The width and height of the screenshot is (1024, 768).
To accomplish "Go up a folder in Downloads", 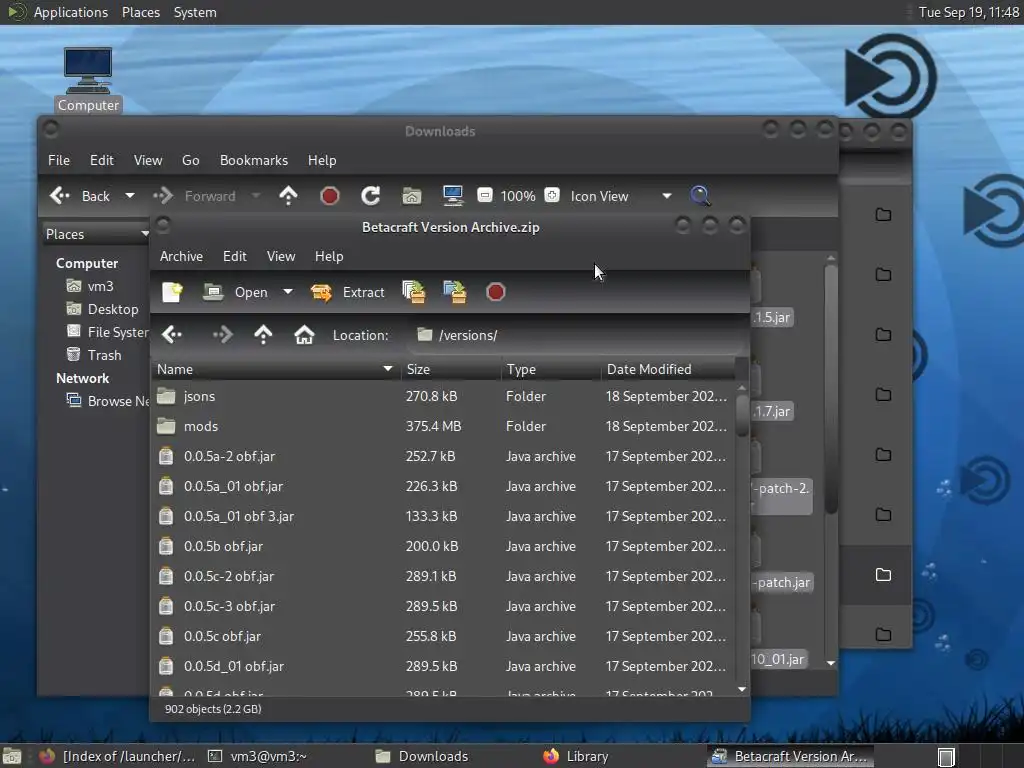I will point(288,195).
